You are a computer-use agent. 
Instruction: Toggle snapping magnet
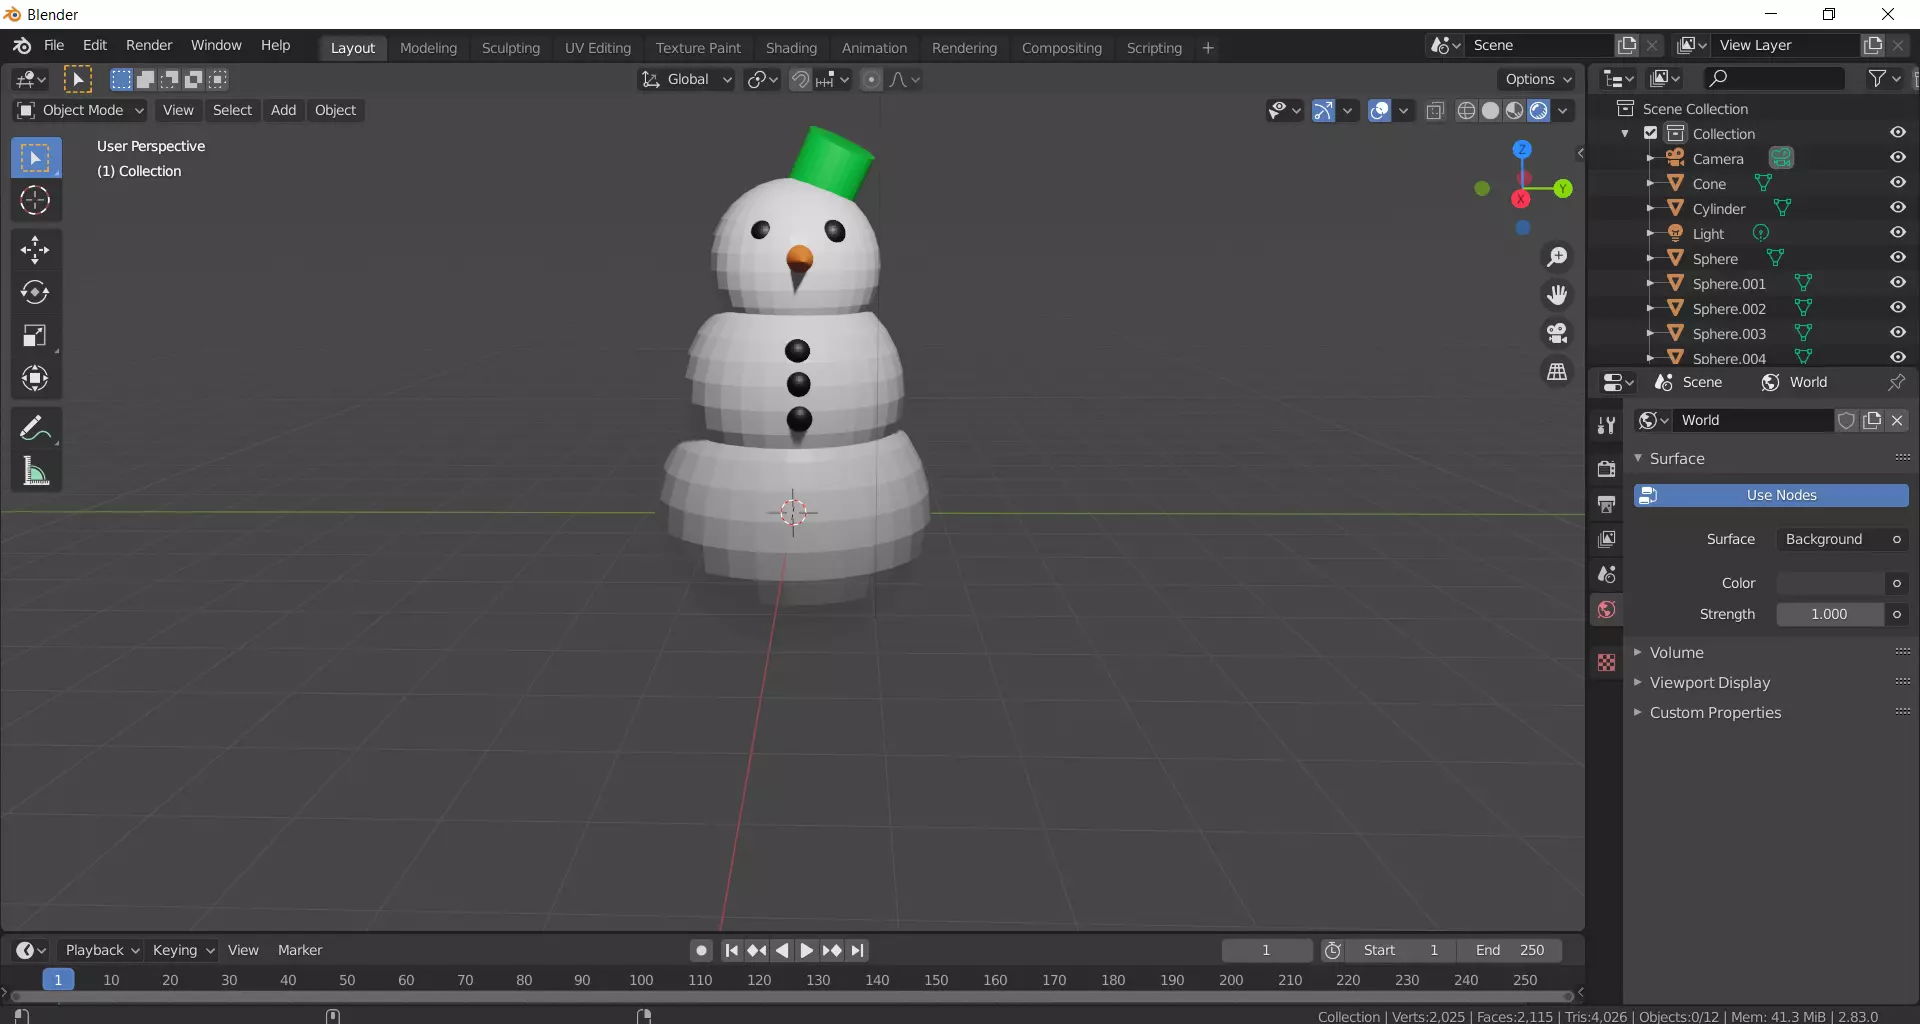click(800, 80)
